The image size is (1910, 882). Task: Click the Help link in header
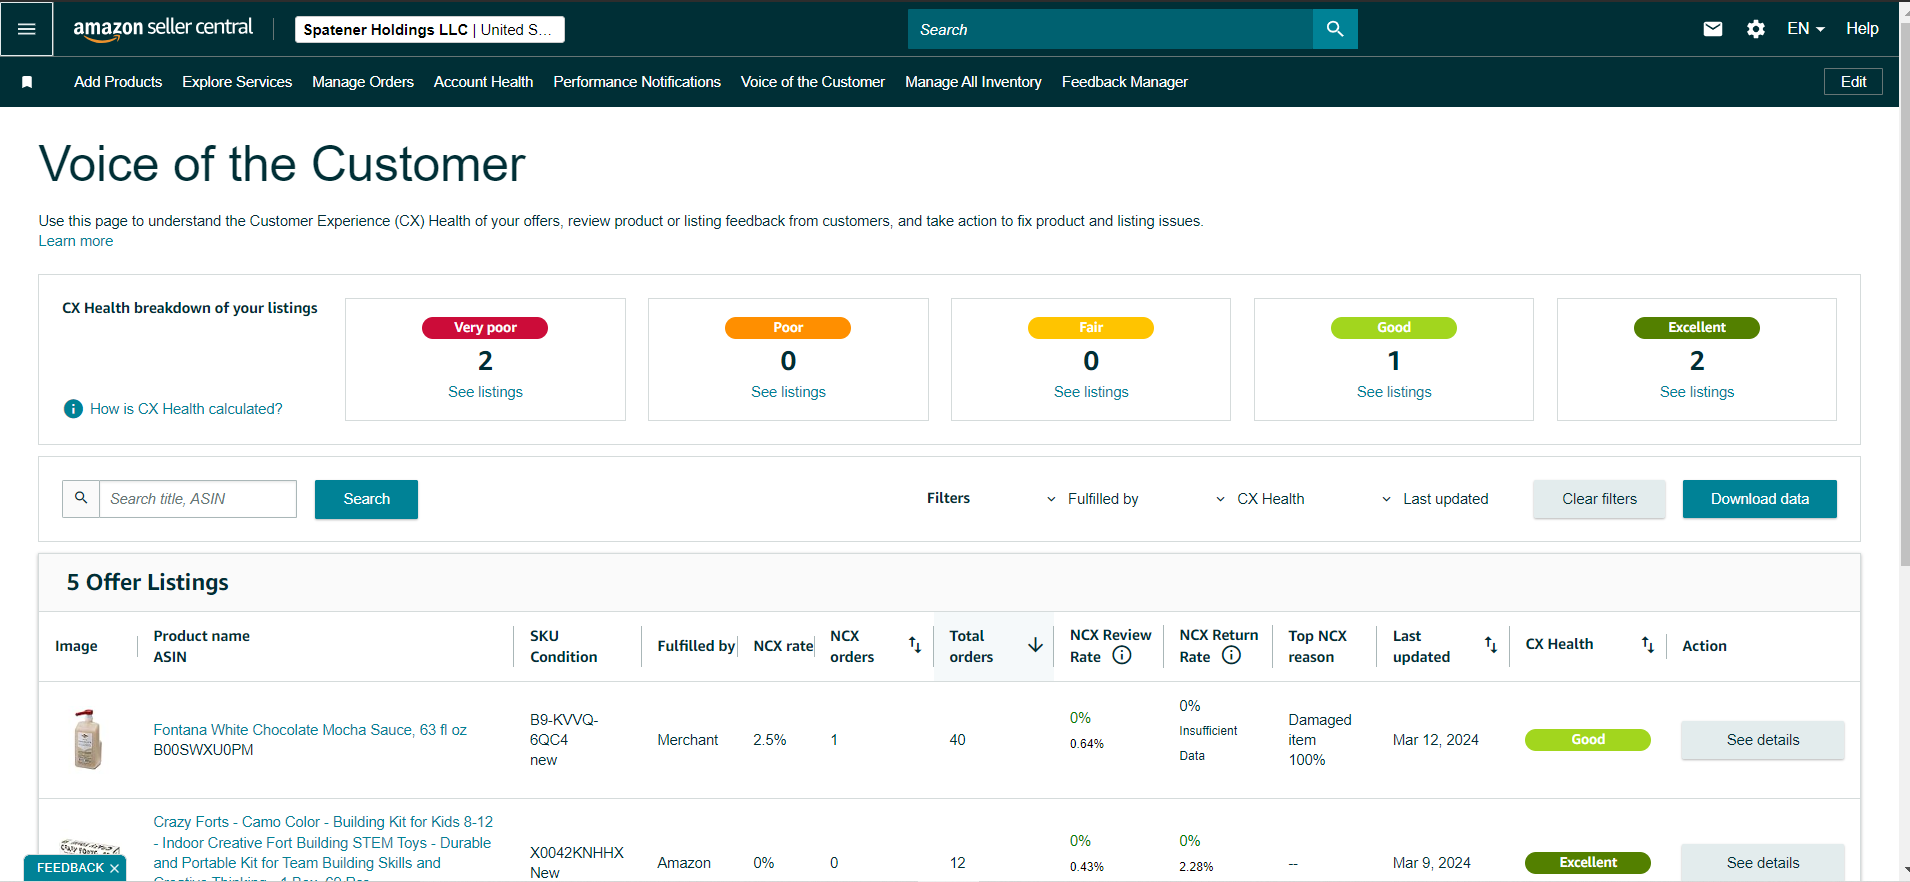click(x=1862, y=29)
